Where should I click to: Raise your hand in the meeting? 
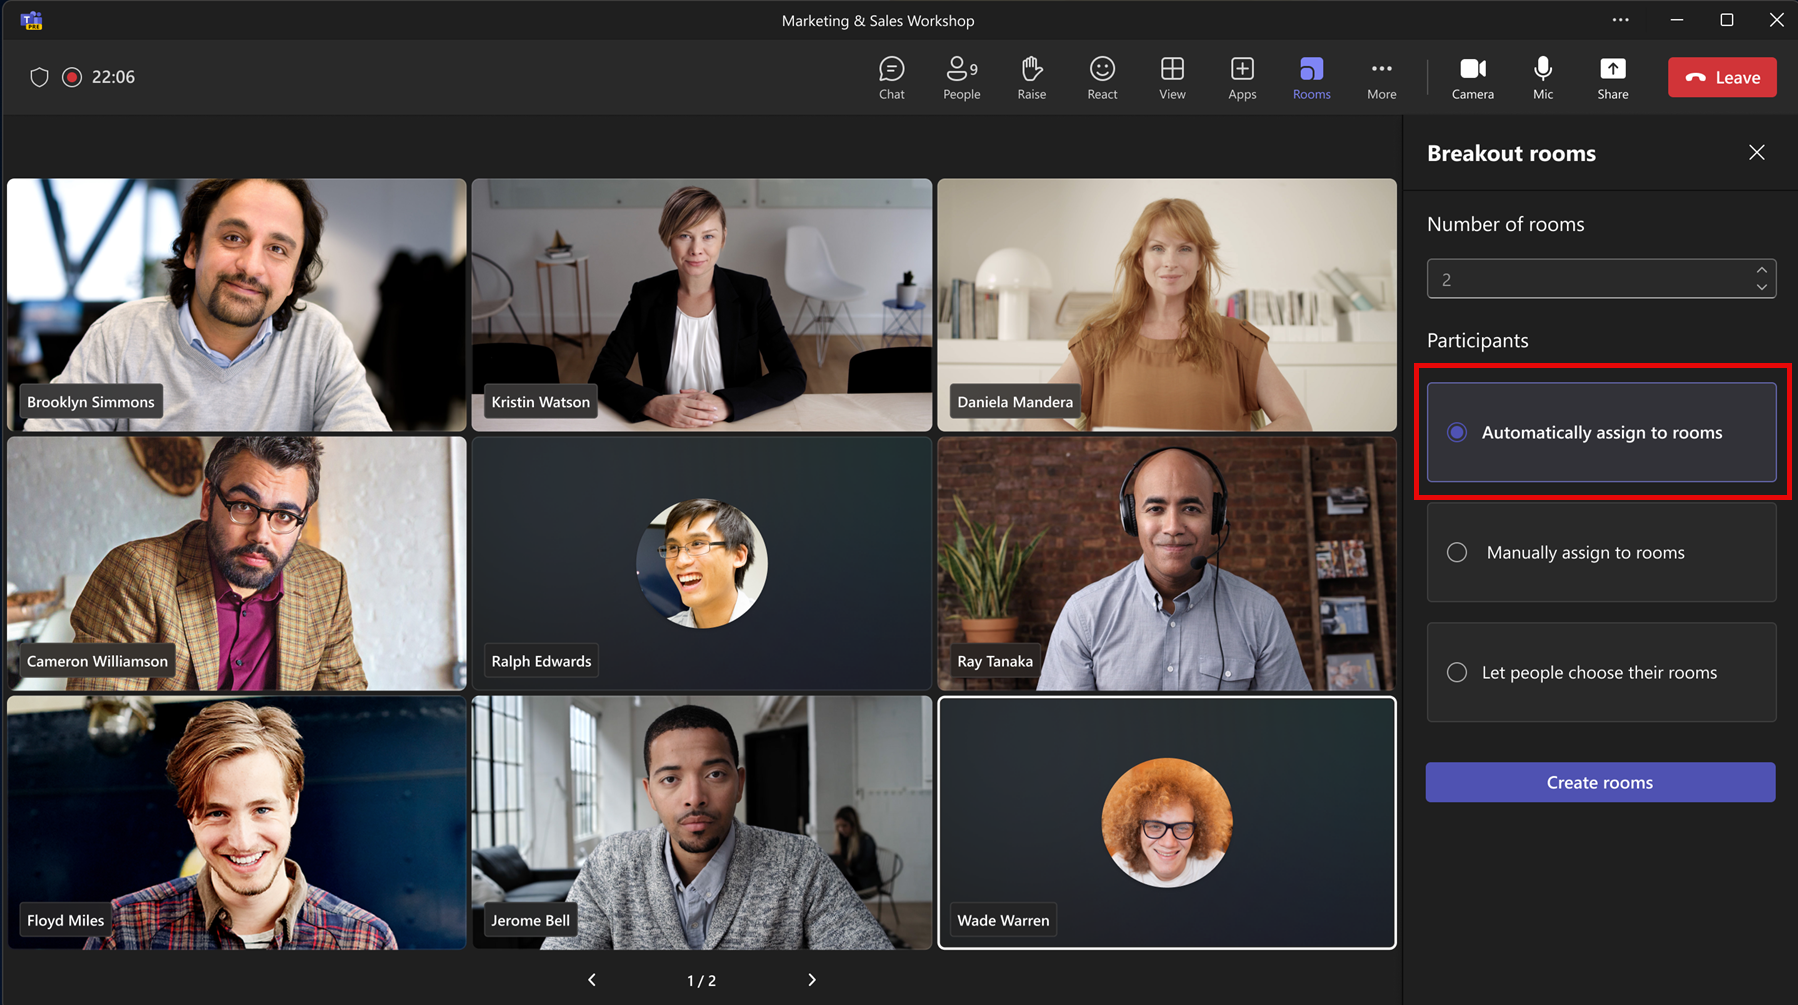coord(1031,78)
